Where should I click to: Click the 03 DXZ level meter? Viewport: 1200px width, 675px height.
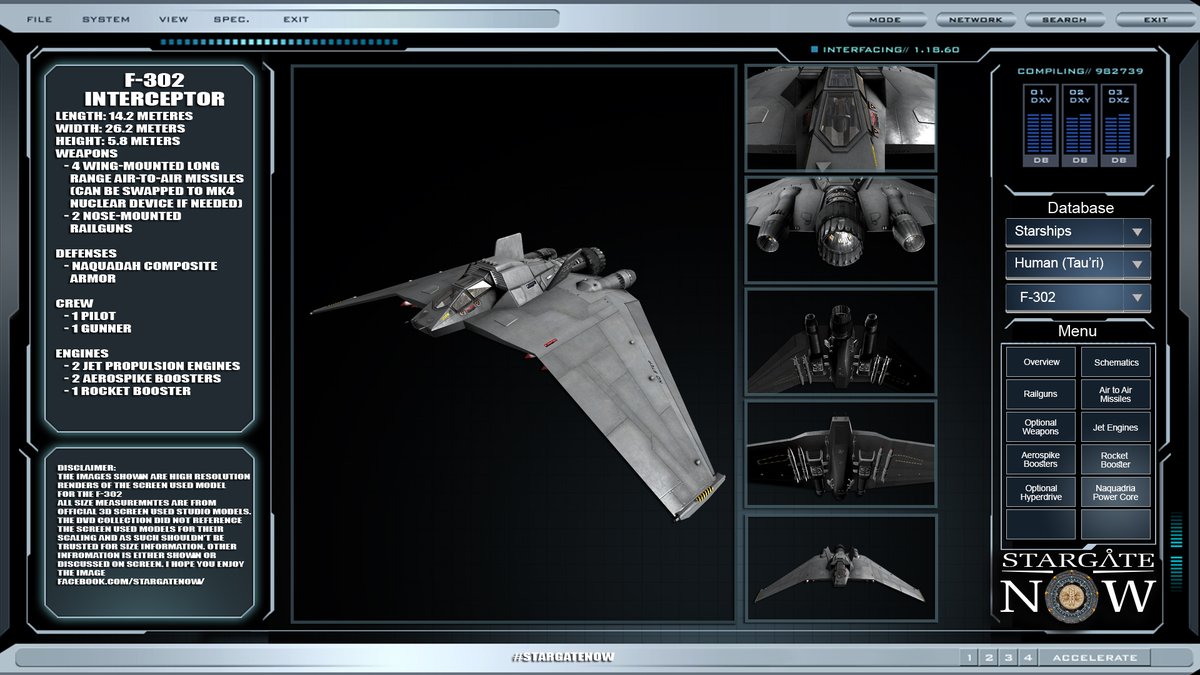[x=1118, y=125]
